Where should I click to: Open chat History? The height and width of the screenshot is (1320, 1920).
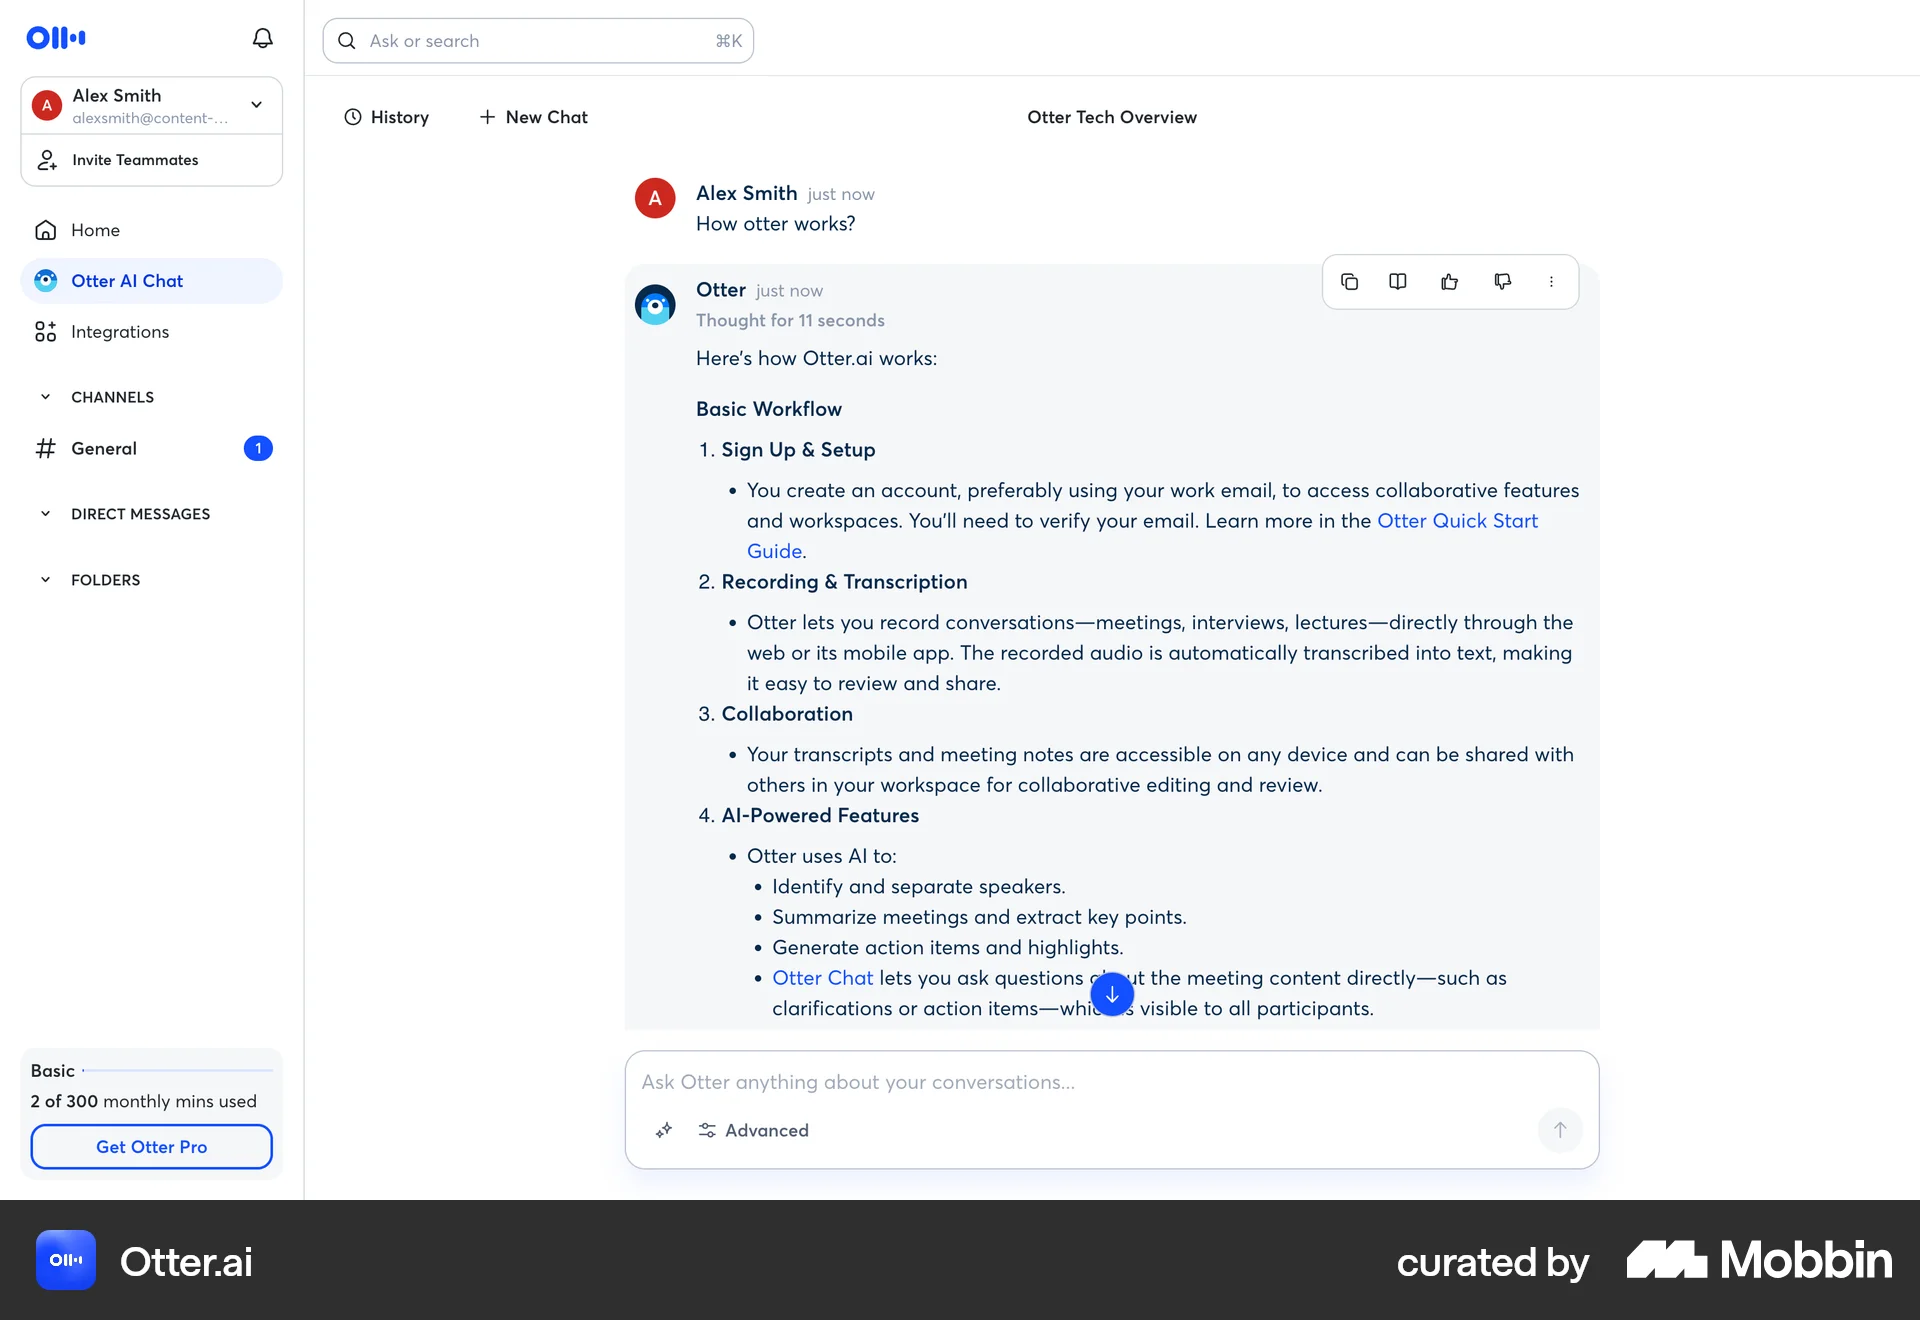click(x=386, y=117)
